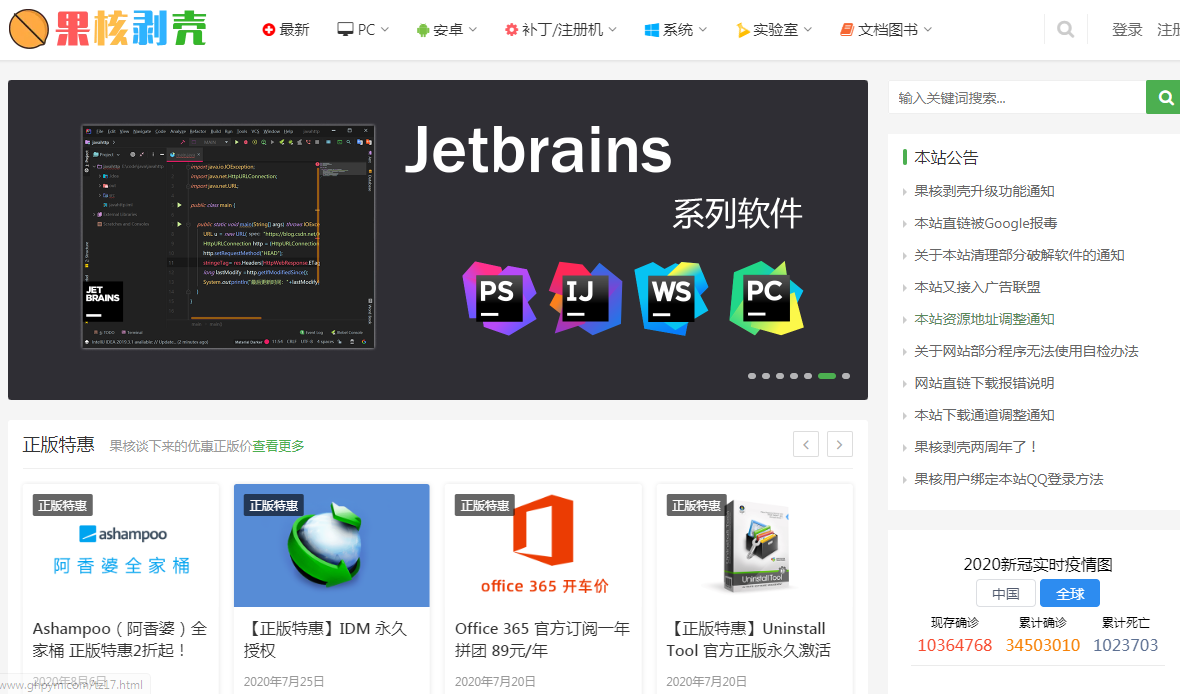This screenshot has height=694, width=1180.
Task: Click the gear icon beside 补丁/注册机
Action: (x=512, y=29)
